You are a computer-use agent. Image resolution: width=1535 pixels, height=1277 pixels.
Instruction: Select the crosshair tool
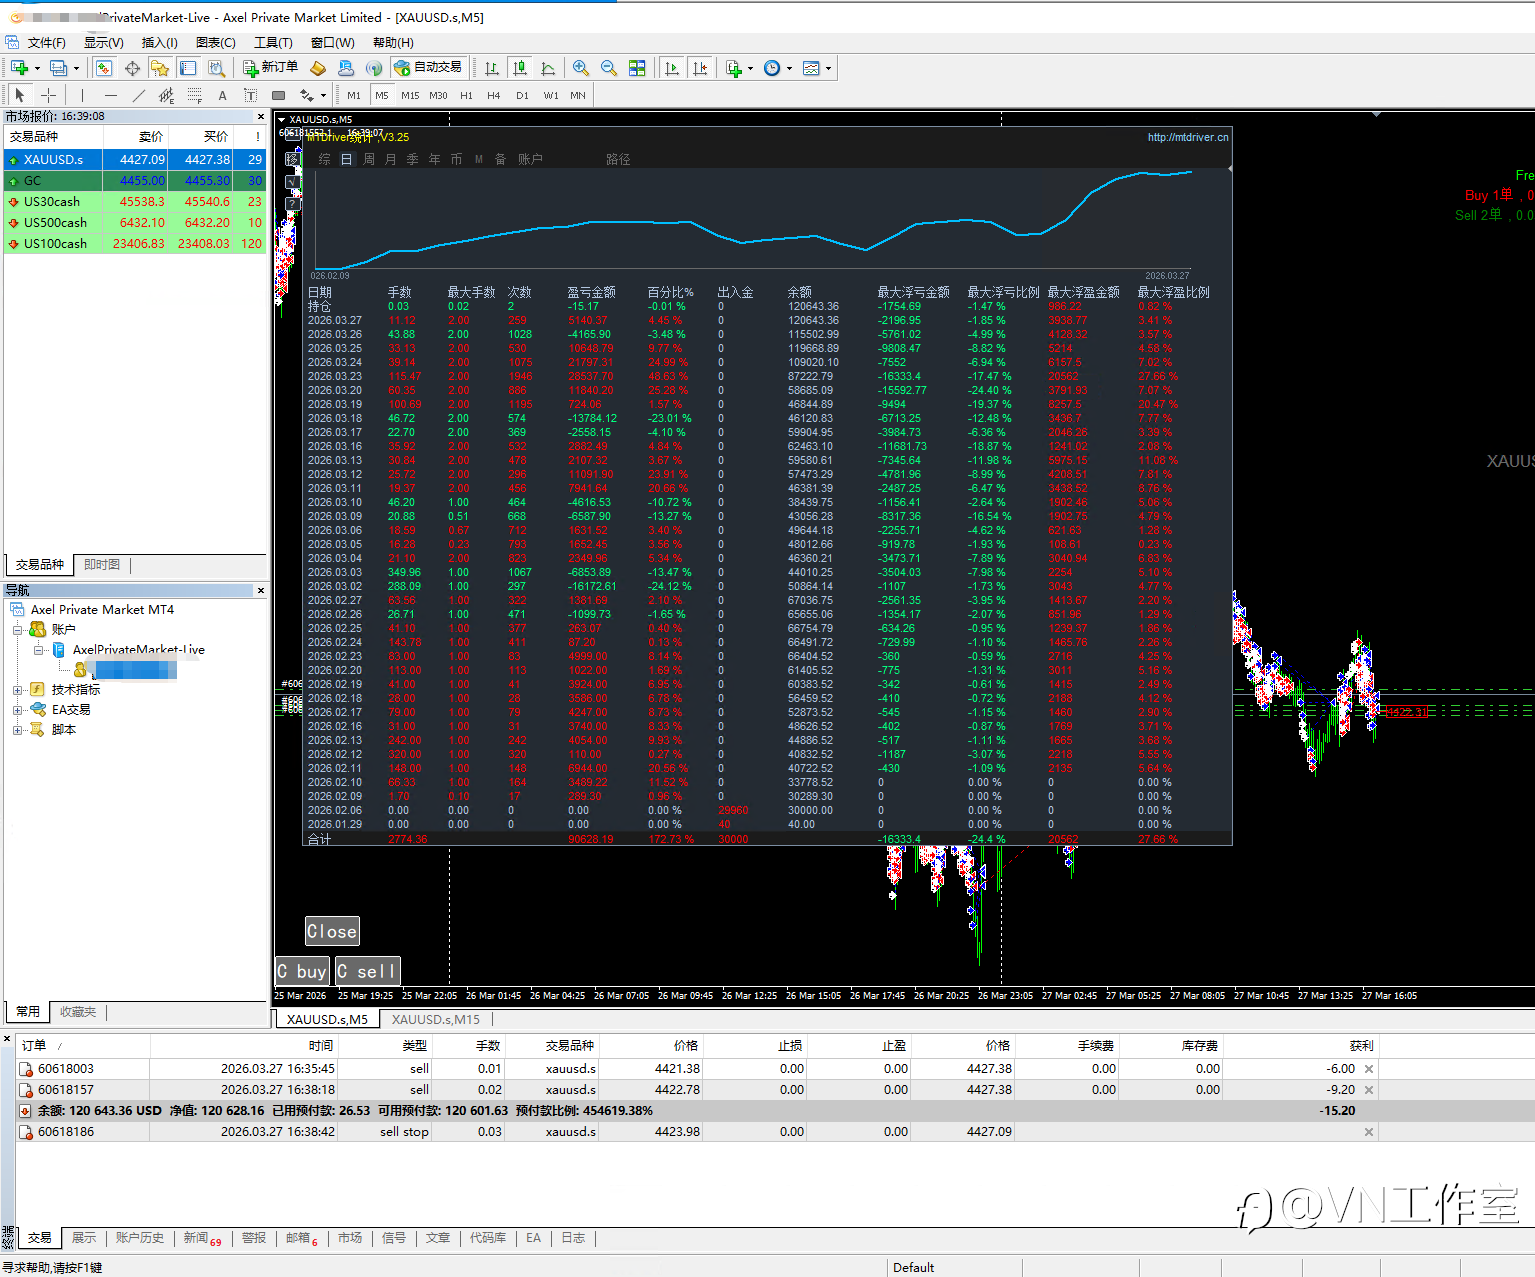point(48,95)
